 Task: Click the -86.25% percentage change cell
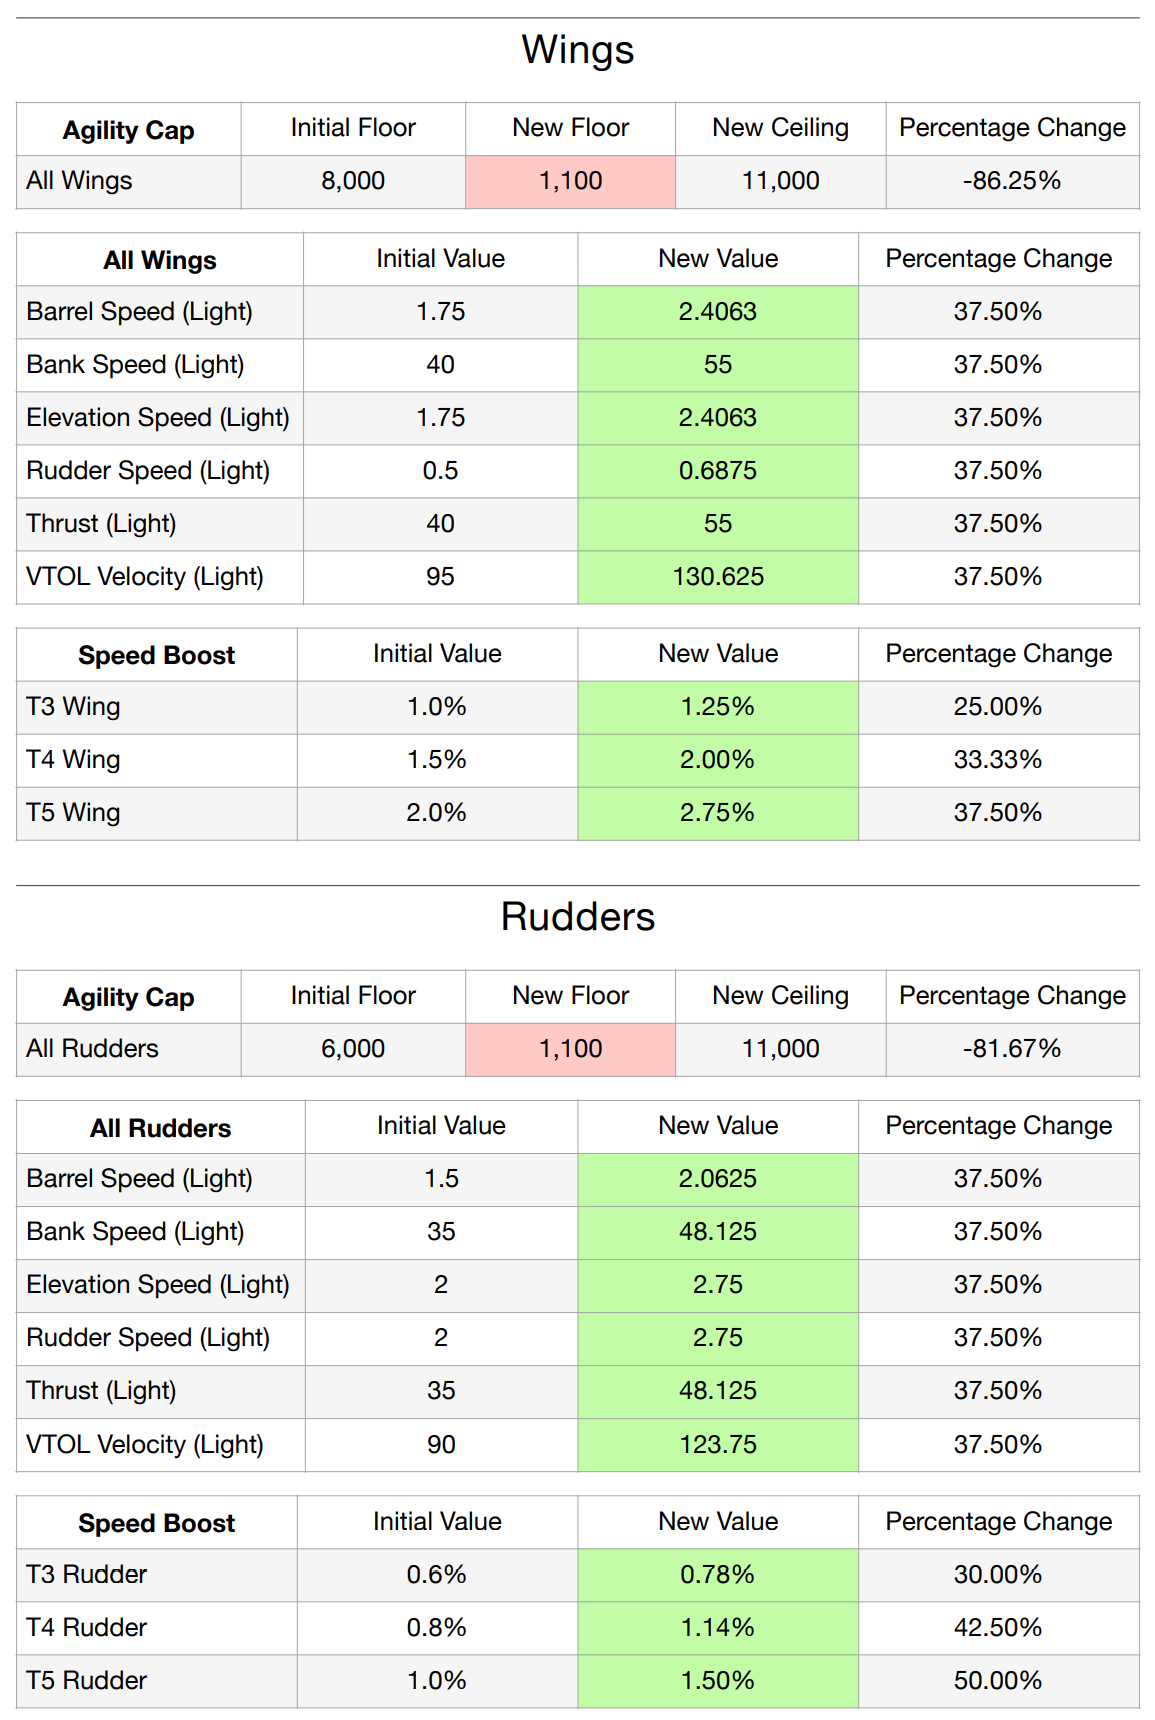(1011, 181)
